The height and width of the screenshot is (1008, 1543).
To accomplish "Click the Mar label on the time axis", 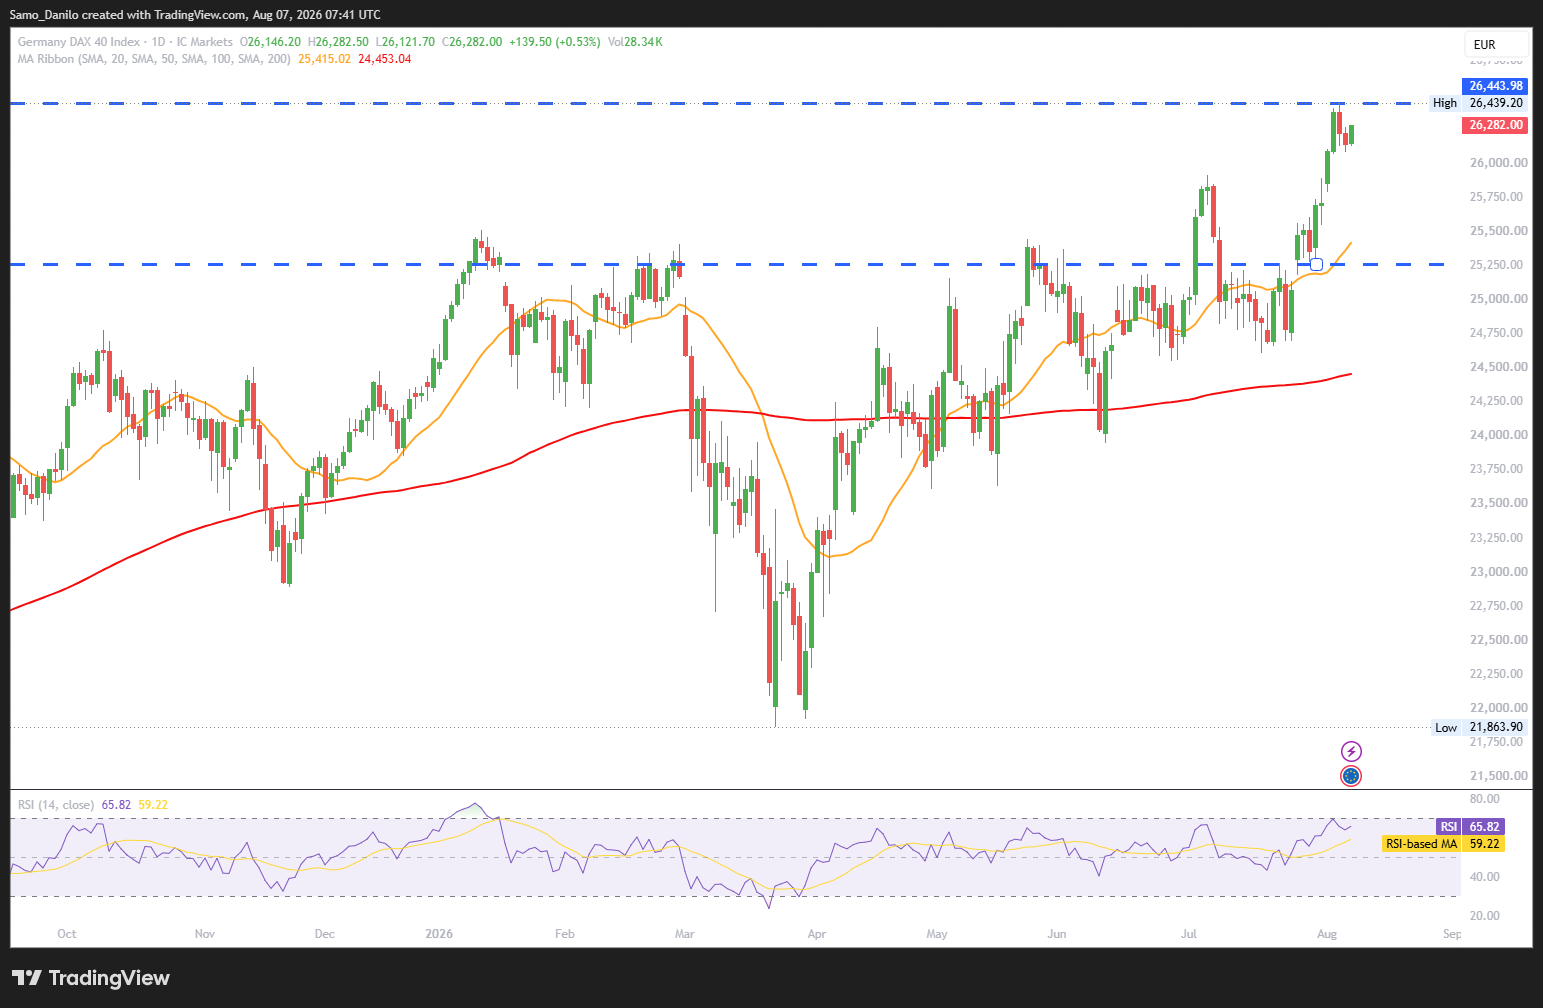I will [685, 934].
